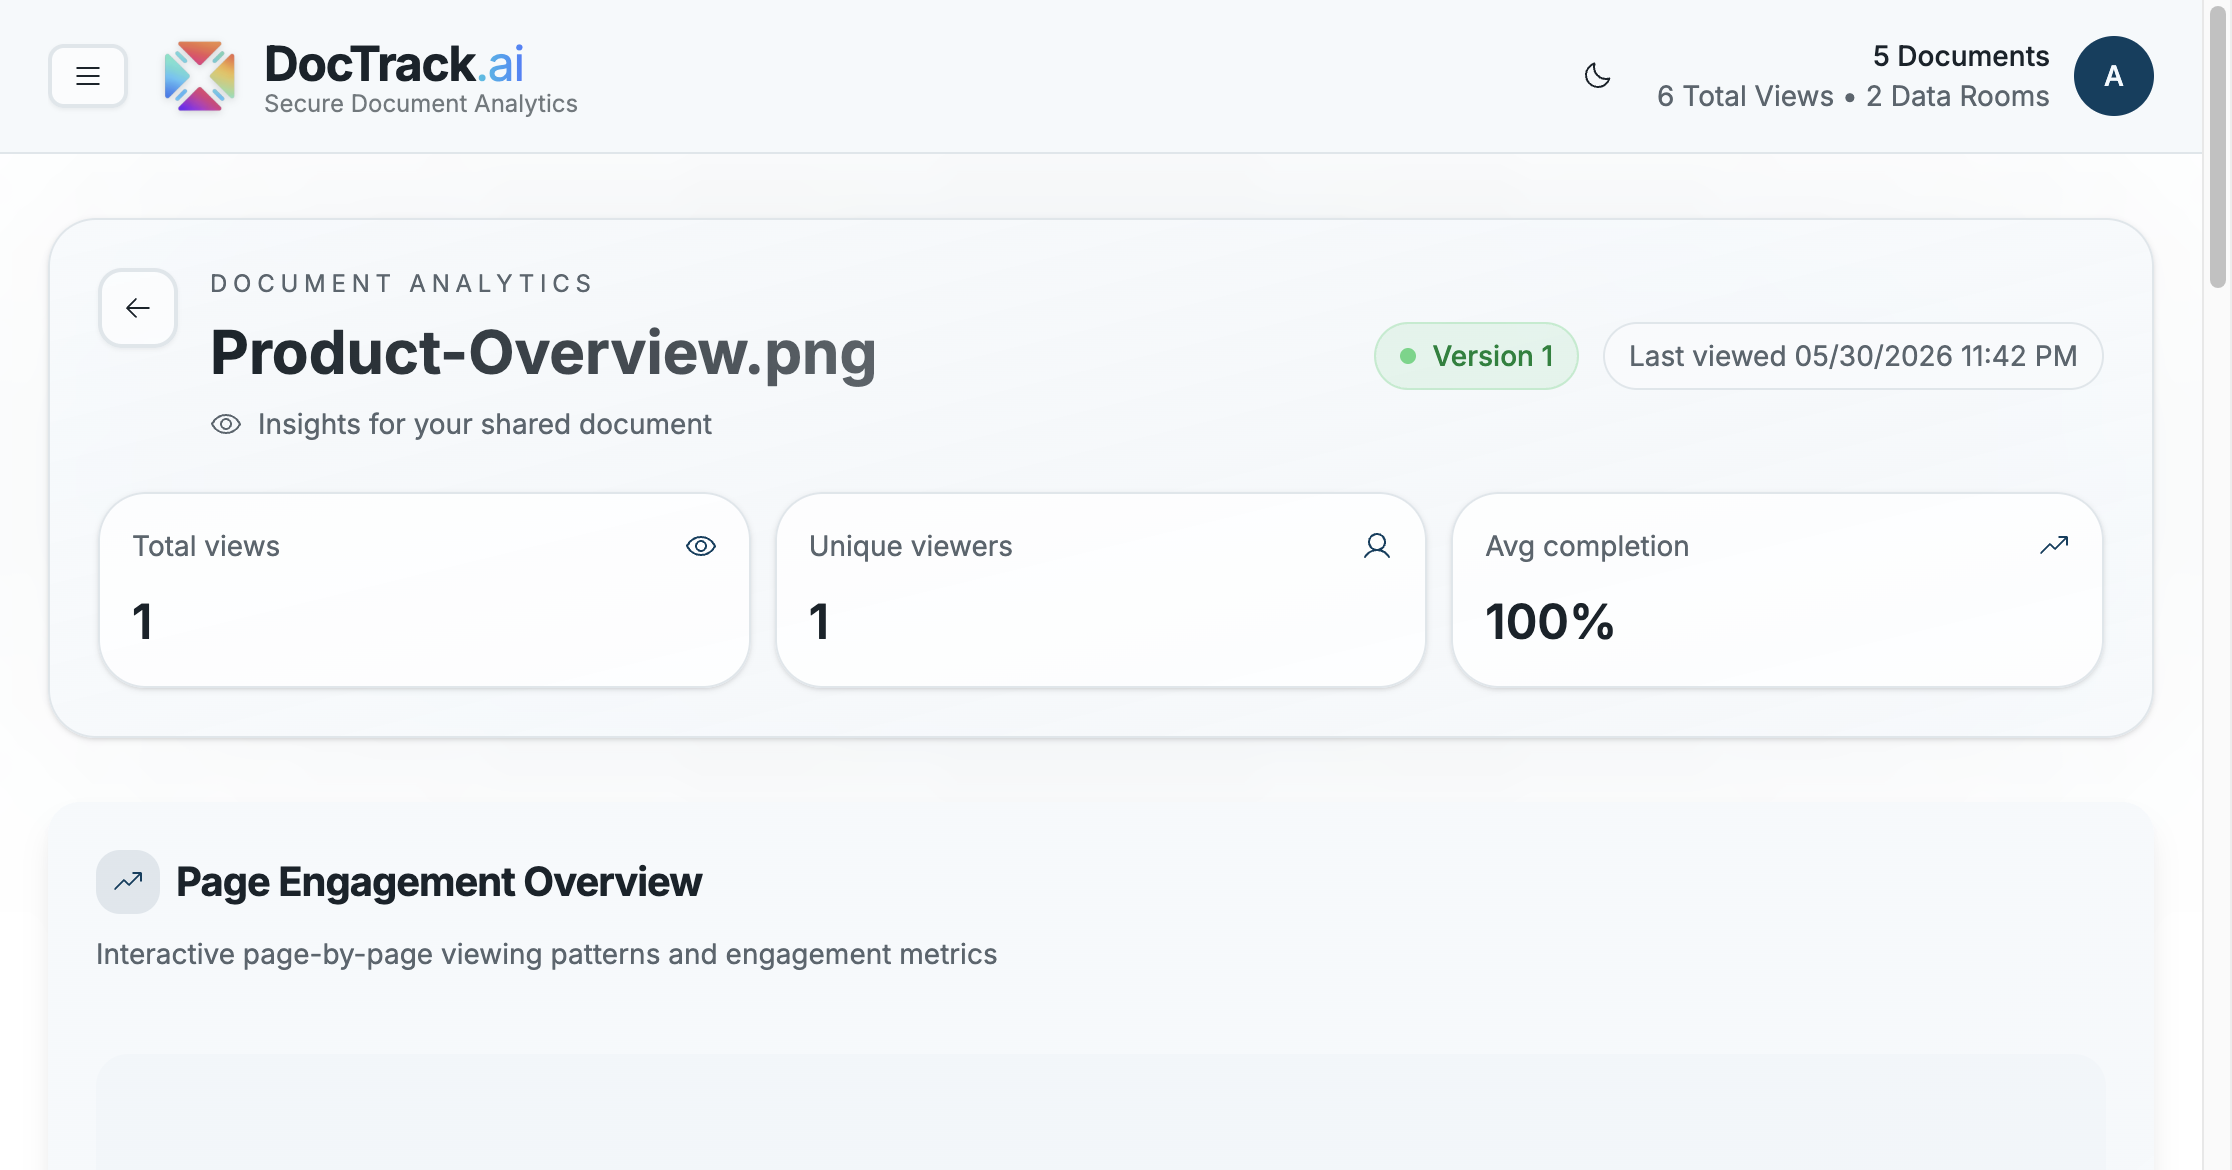The height and width of the screenshot is (1170, 2232).
Task: Open the hamburger sidebar menu
Action: [88, 76]
